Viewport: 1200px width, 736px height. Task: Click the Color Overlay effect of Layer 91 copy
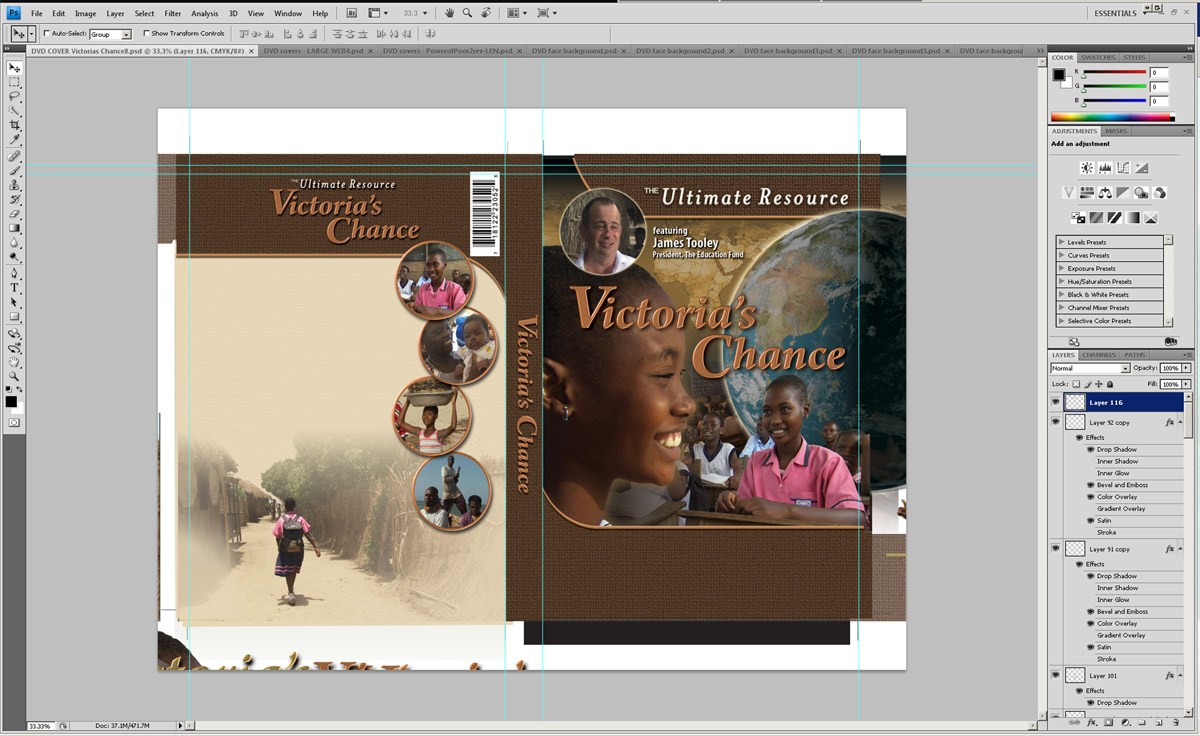pyautogui.click(x=1117, y=624)
